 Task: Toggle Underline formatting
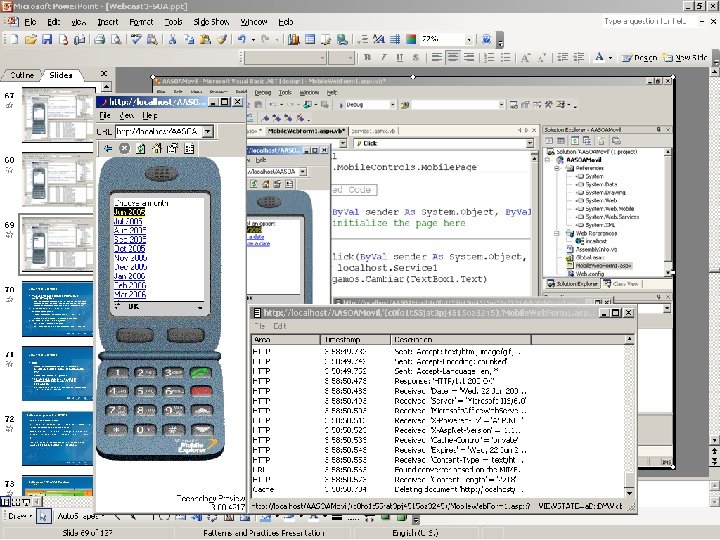pyautogui.click(x=399, y=57)
